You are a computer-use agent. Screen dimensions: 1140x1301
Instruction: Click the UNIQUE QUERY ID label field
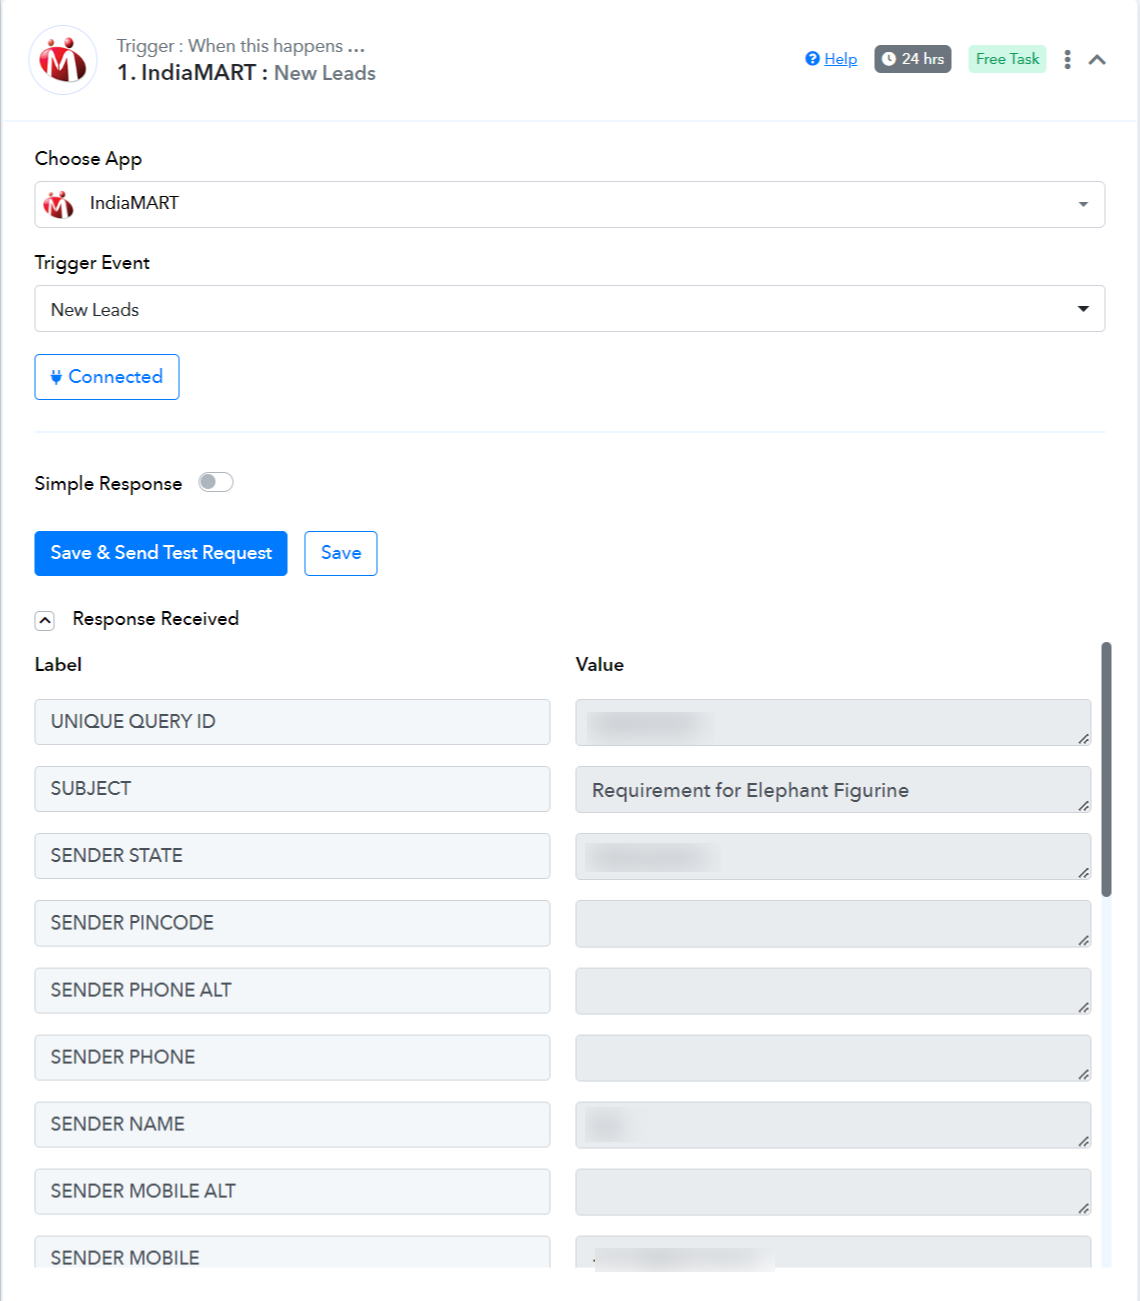coord(292,722)
